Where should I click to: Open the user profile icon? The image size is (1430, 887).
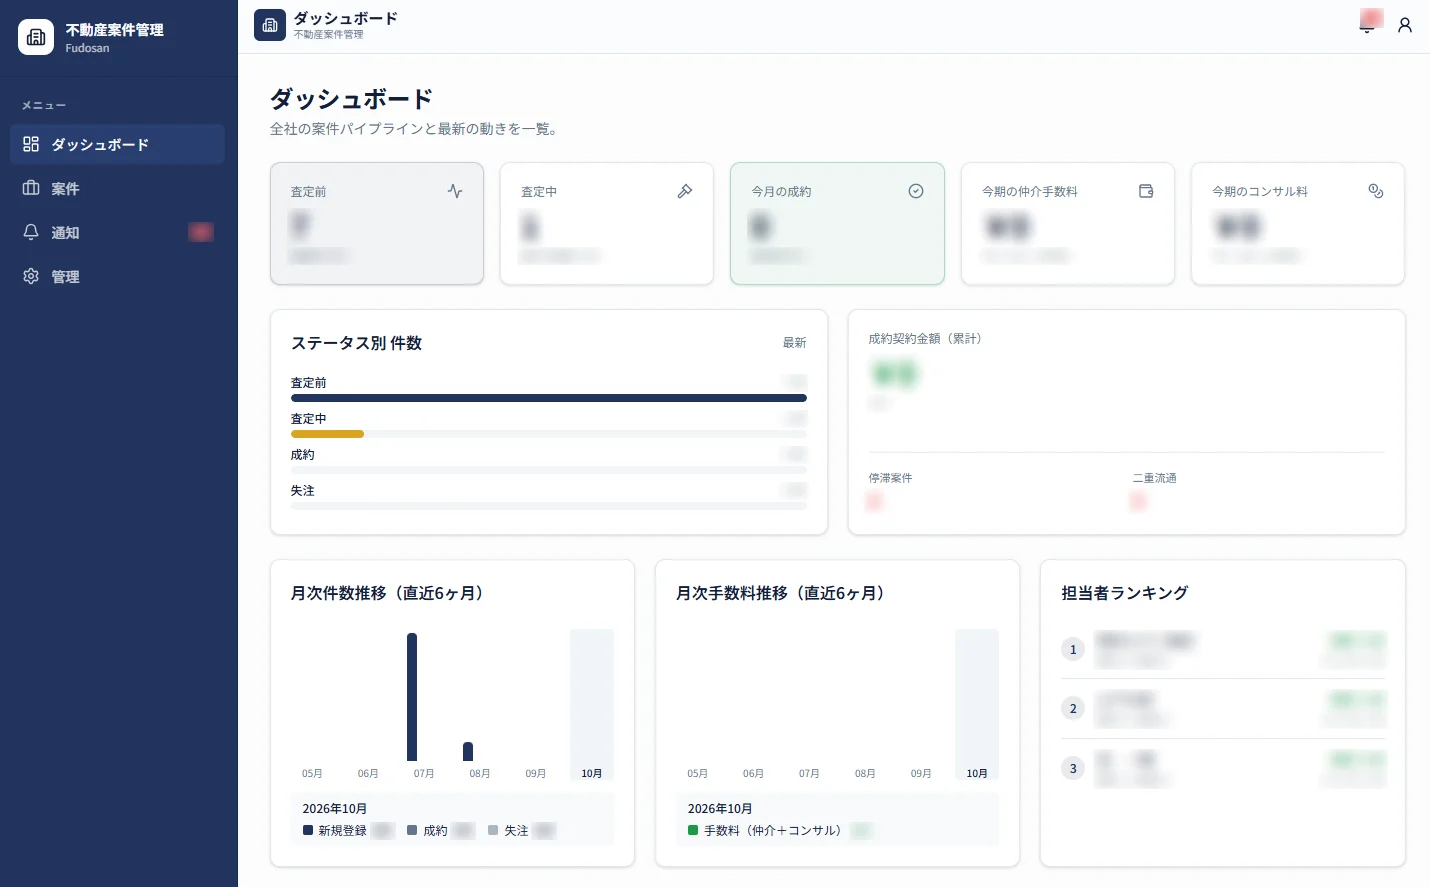point(1405,25)
